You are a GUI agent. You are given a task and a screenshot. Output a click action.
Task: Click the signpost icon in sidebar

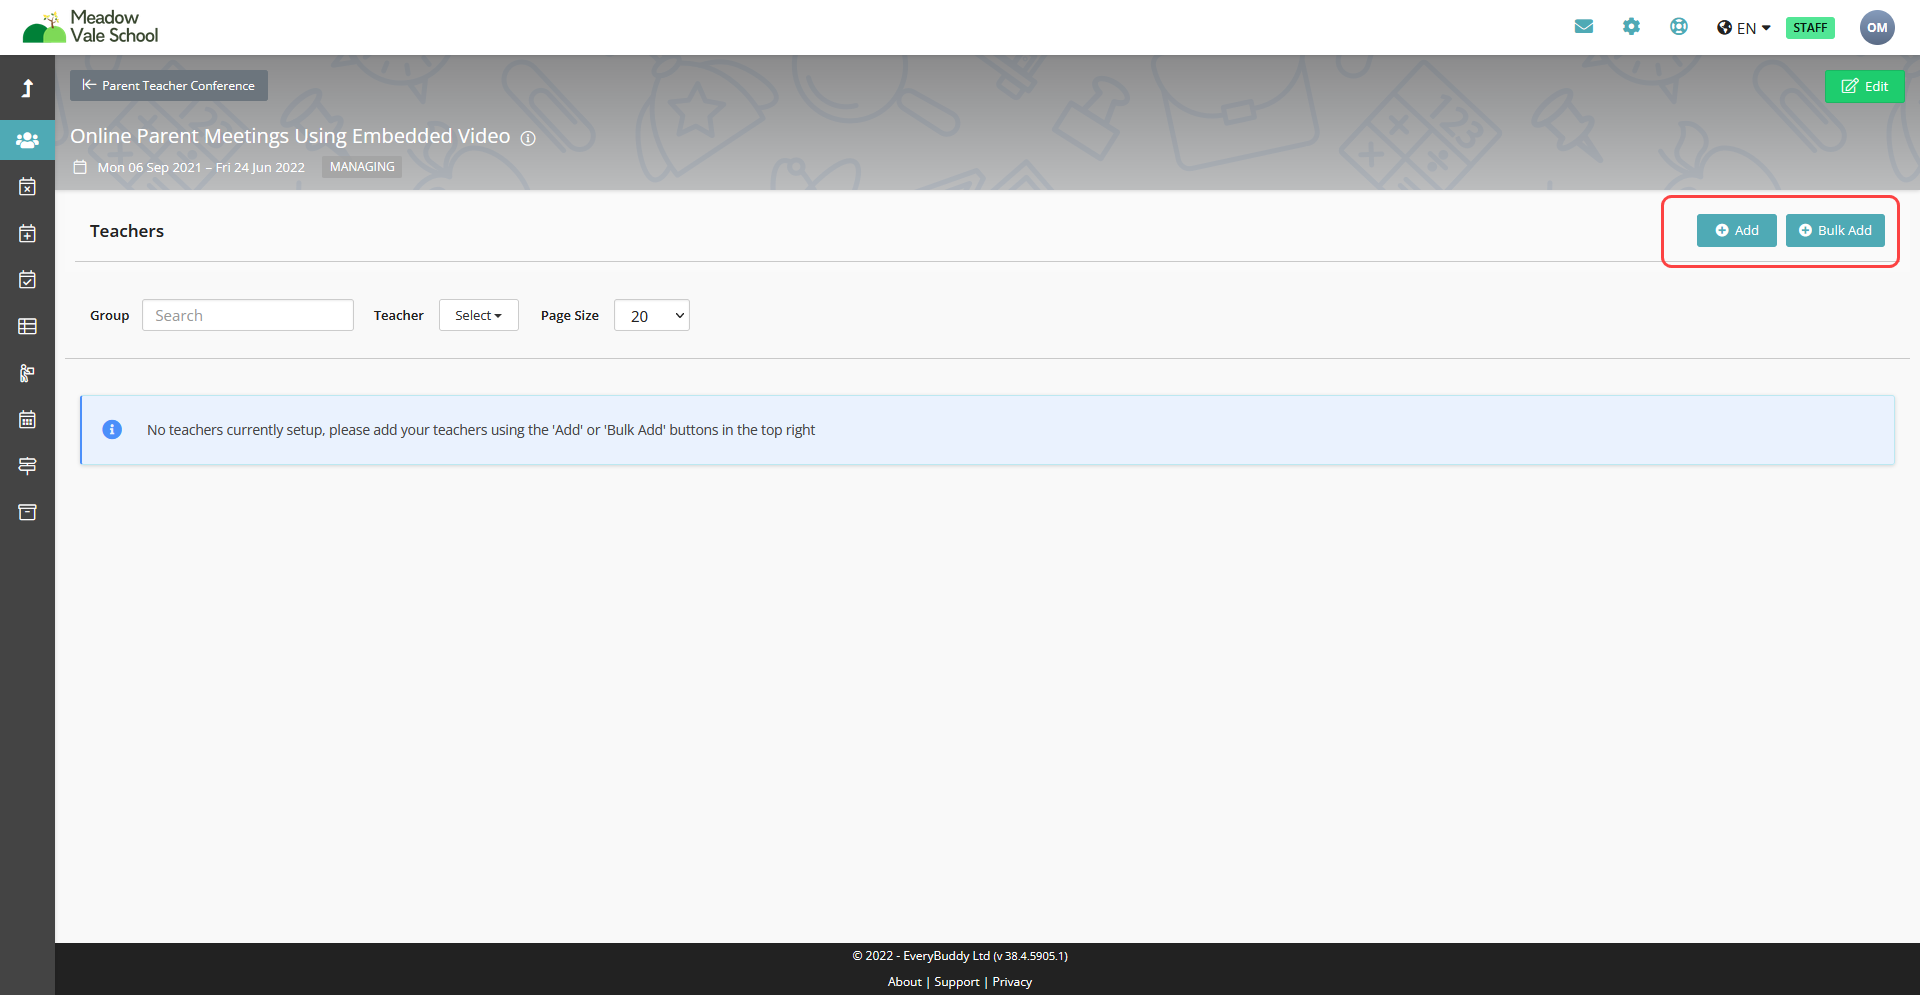coord(27,466)
